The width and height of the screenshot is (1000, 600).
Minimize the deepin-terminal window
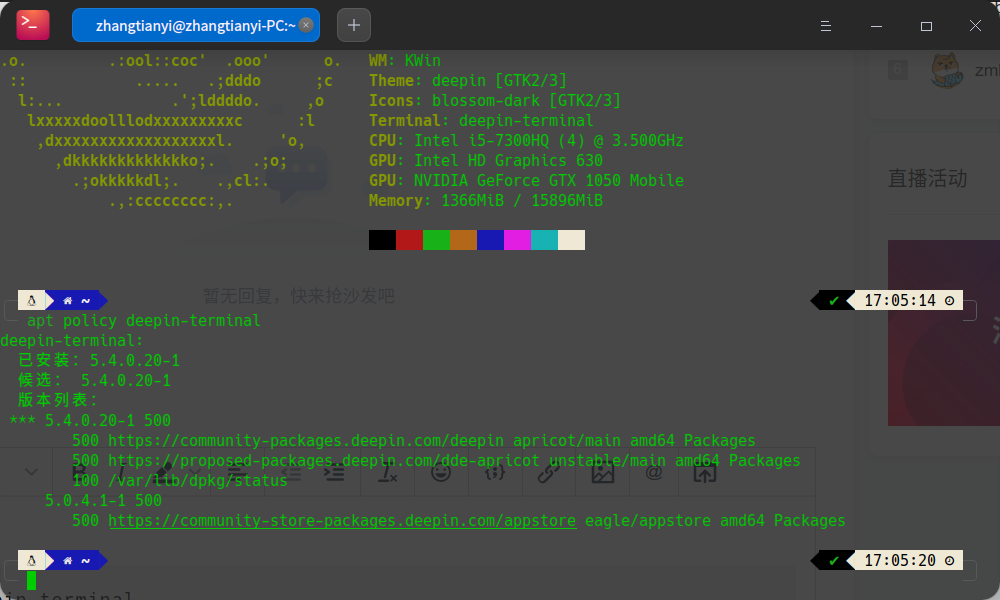(876, 26)
